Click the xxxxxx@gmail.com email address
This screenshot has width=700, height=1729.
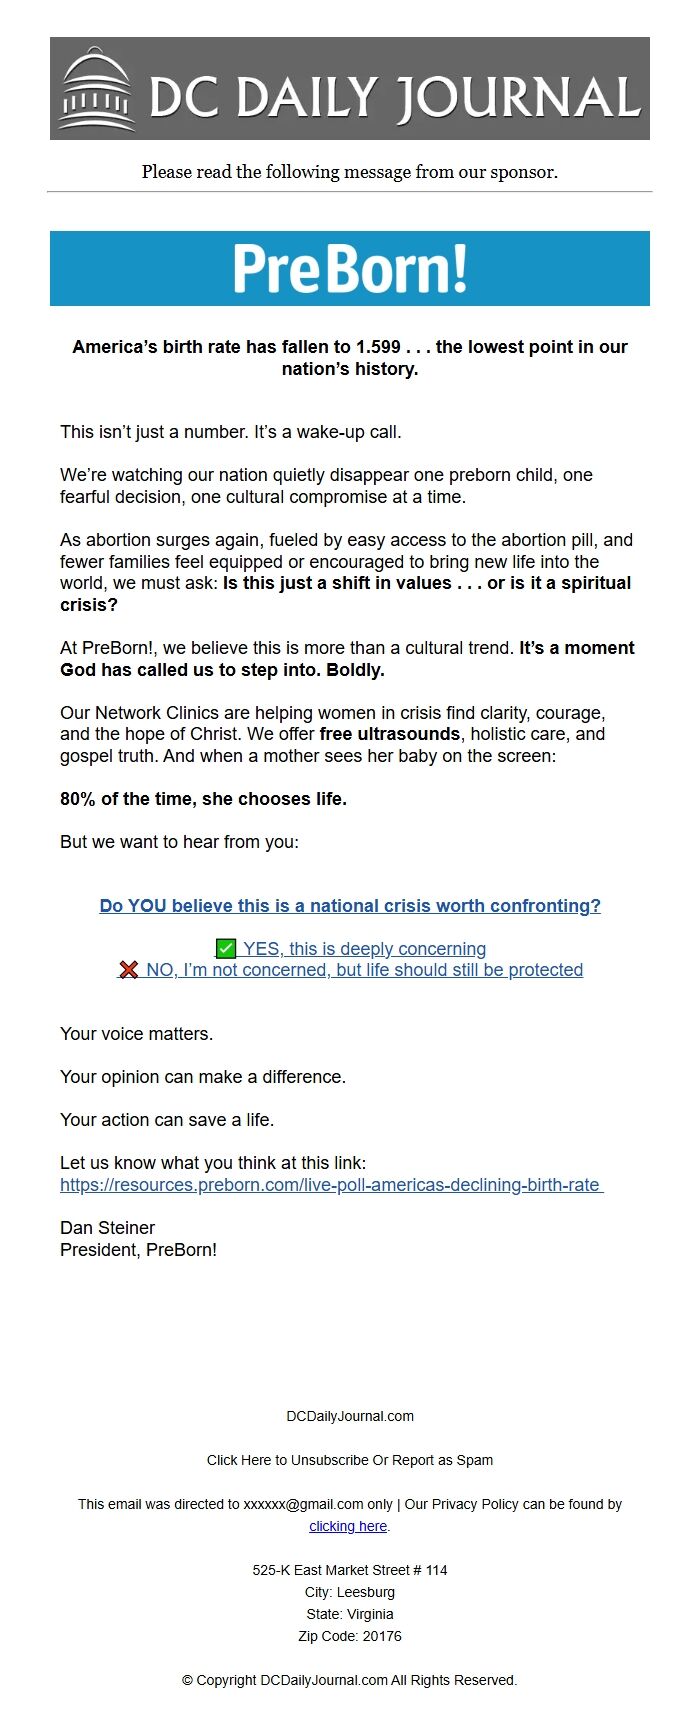tap(303, 1504)
